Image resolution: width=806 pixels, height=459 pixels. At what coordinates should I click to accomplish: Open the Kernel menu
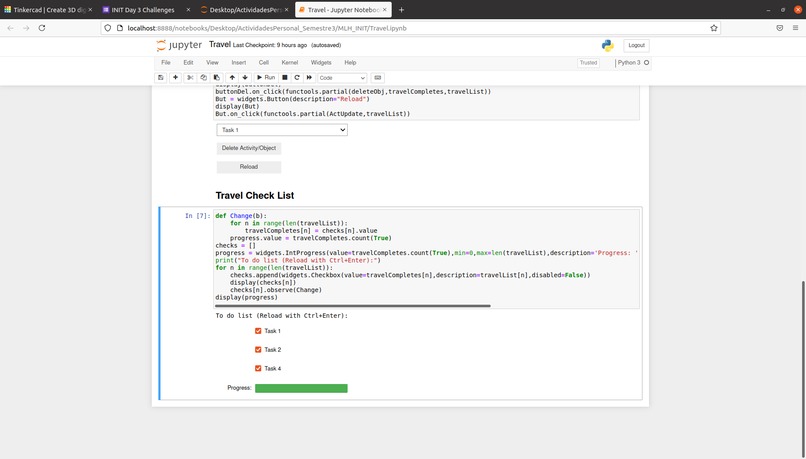[289, 63]
